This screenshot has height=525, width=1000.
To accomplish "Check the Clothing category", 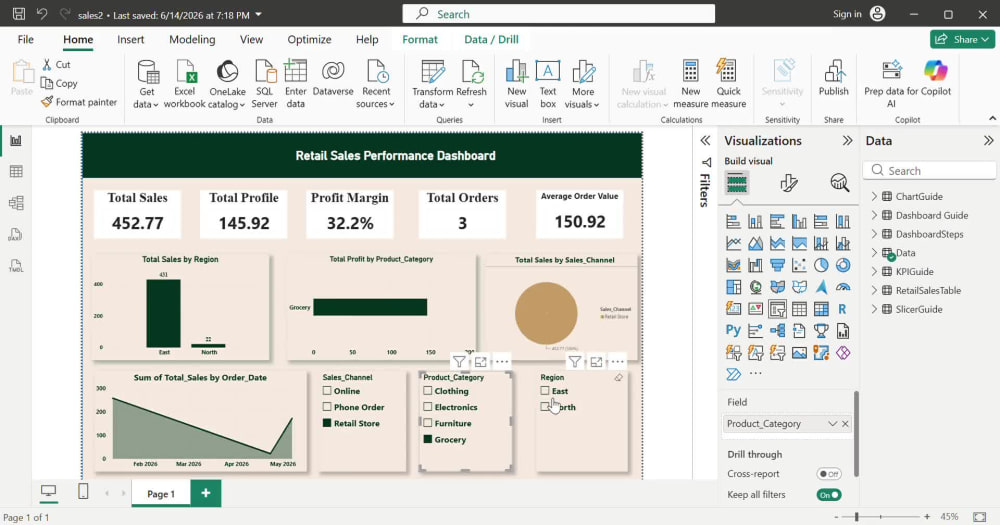I will (427, 391).
